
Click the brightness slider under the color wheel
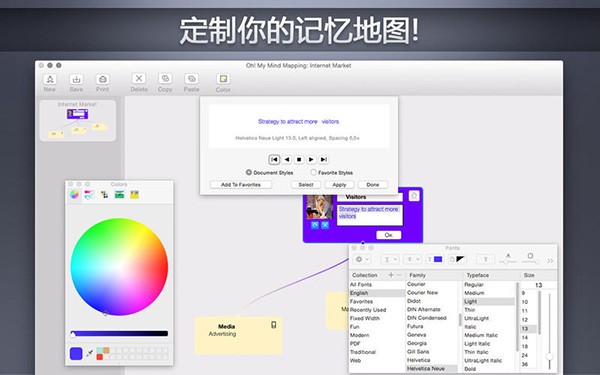pos(119,334)
